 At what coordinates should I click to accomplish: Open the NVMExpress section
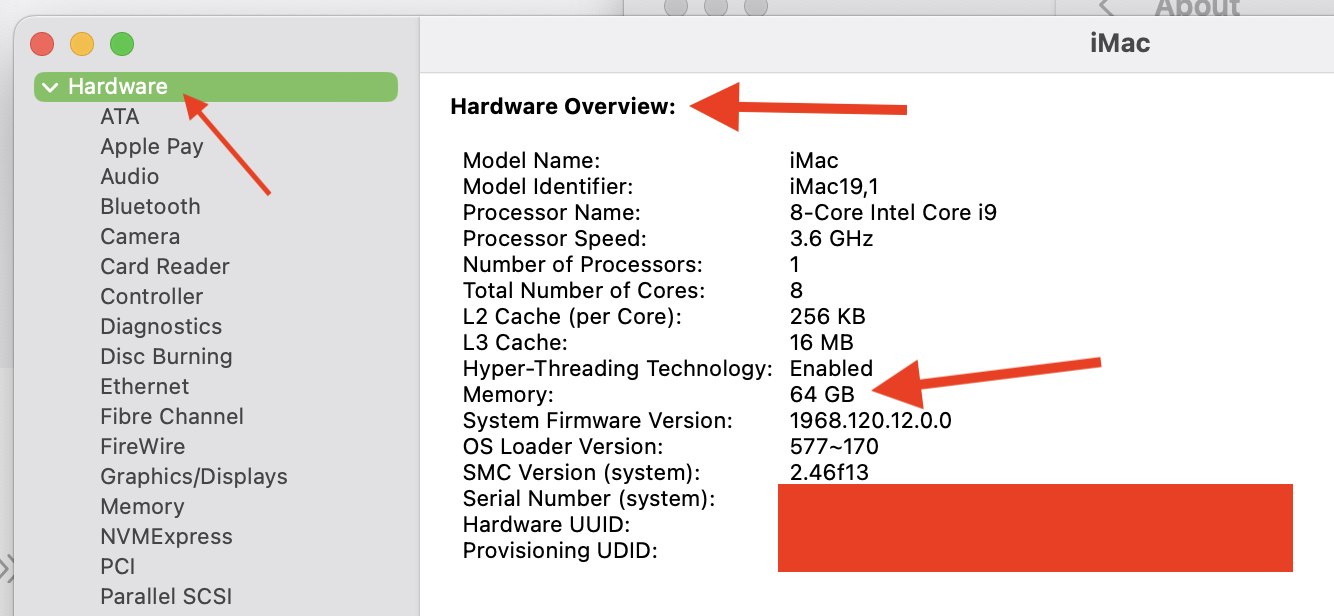166,537
